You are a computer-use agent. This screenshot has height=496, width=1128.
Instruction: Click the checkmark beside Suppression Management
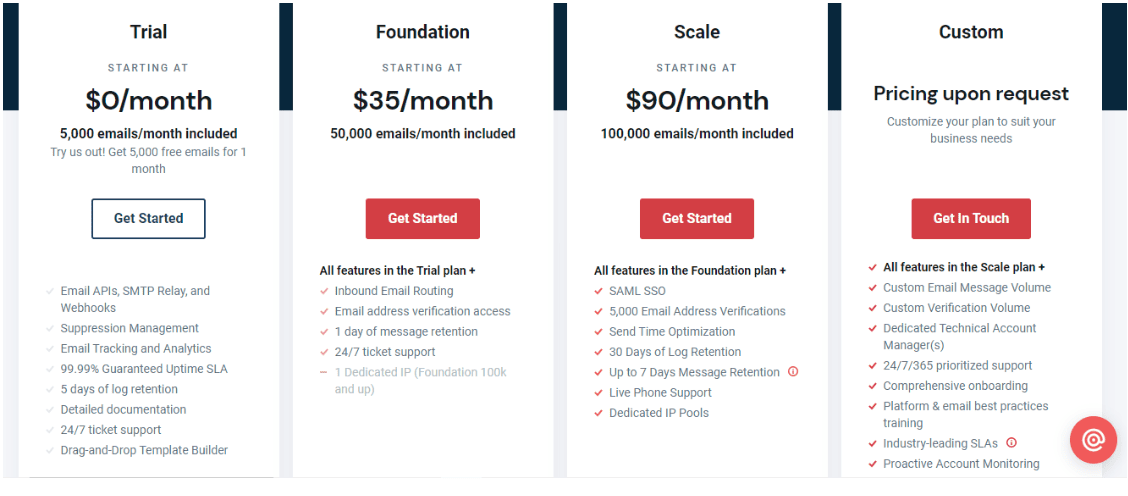(50, 328)
